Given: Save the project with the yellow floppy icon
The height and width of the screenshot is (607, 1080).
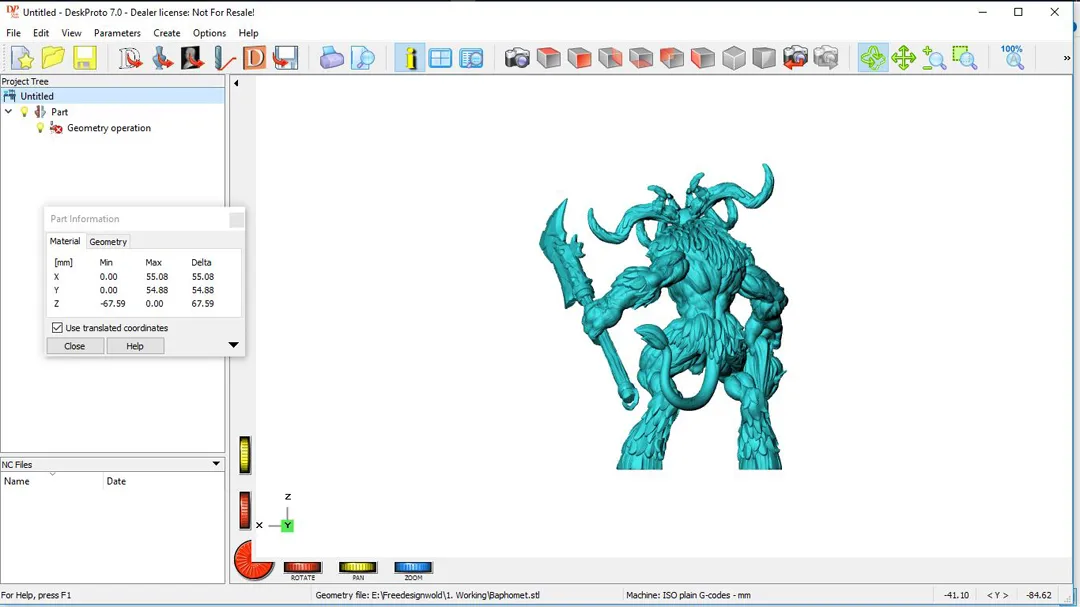Looking at the screenshot, I should (85, 58).
